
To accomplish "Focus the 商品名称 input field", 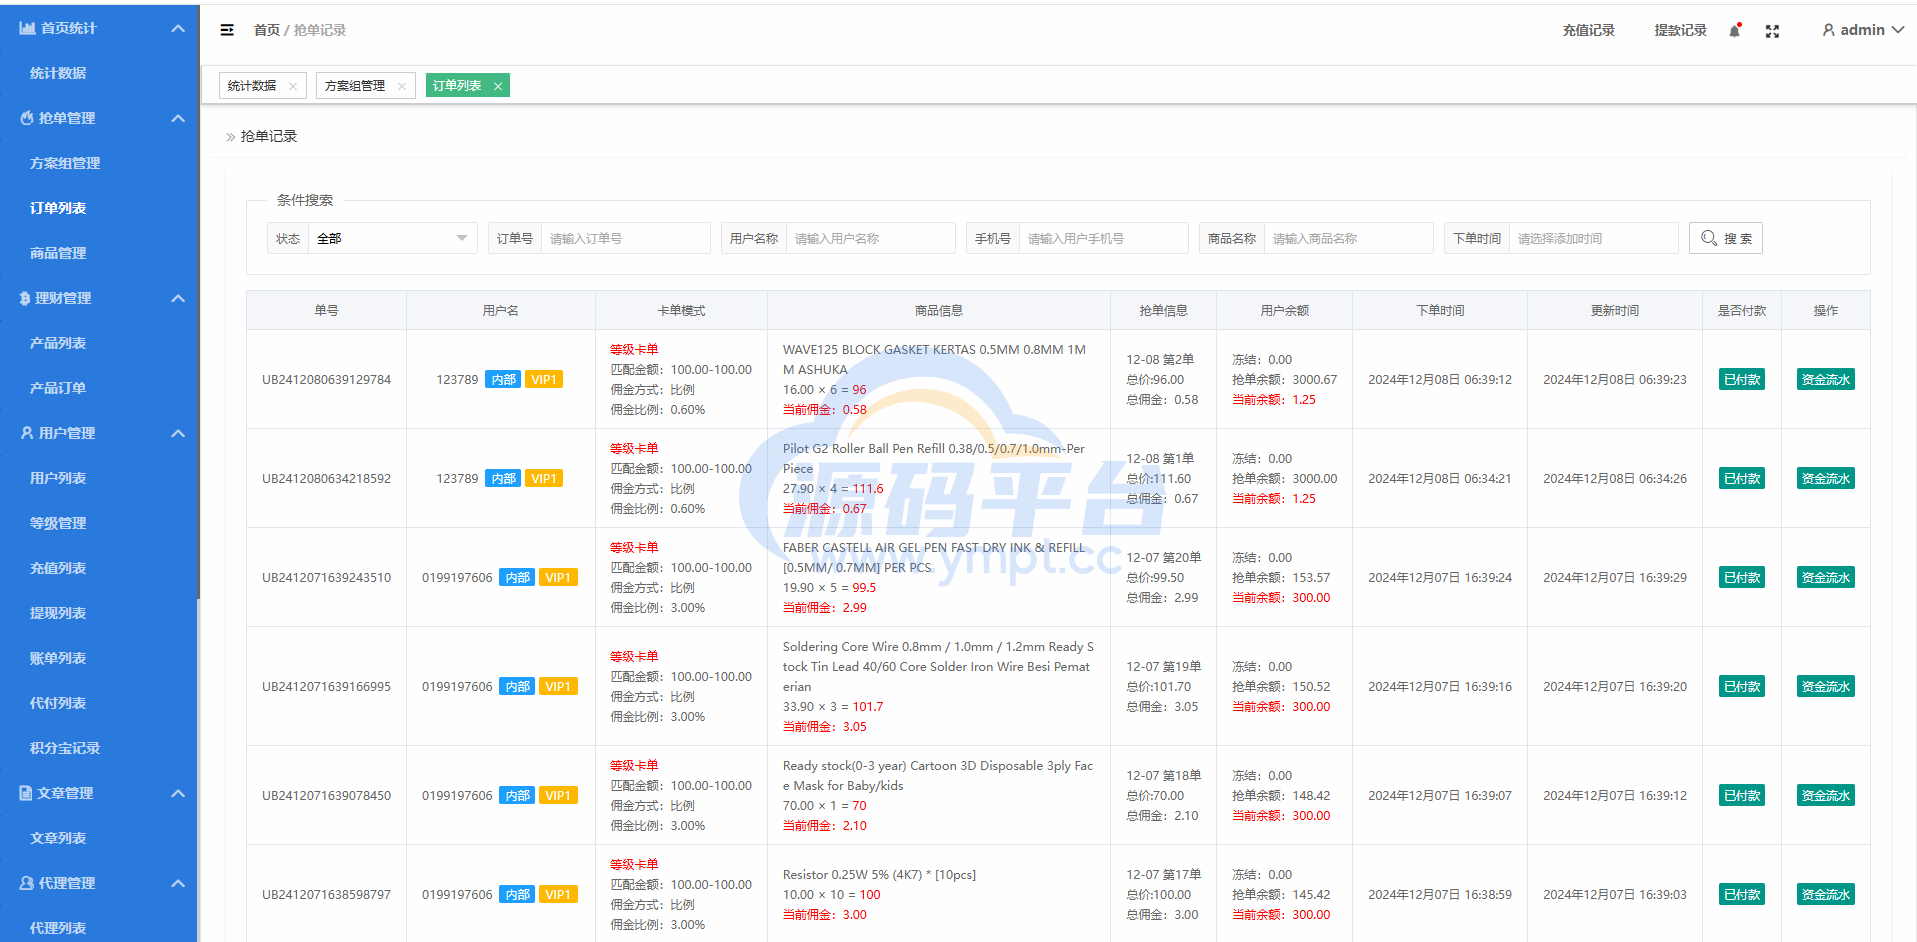I will 1348,238.
